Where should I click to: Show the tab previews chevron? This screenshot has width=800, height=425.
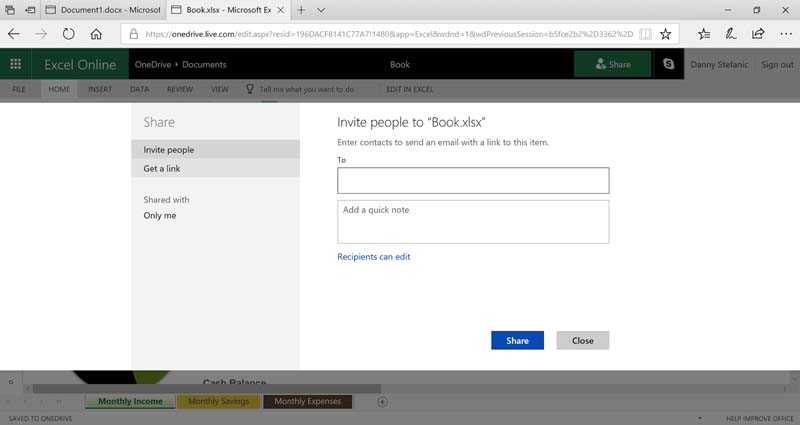pos(321,10)
